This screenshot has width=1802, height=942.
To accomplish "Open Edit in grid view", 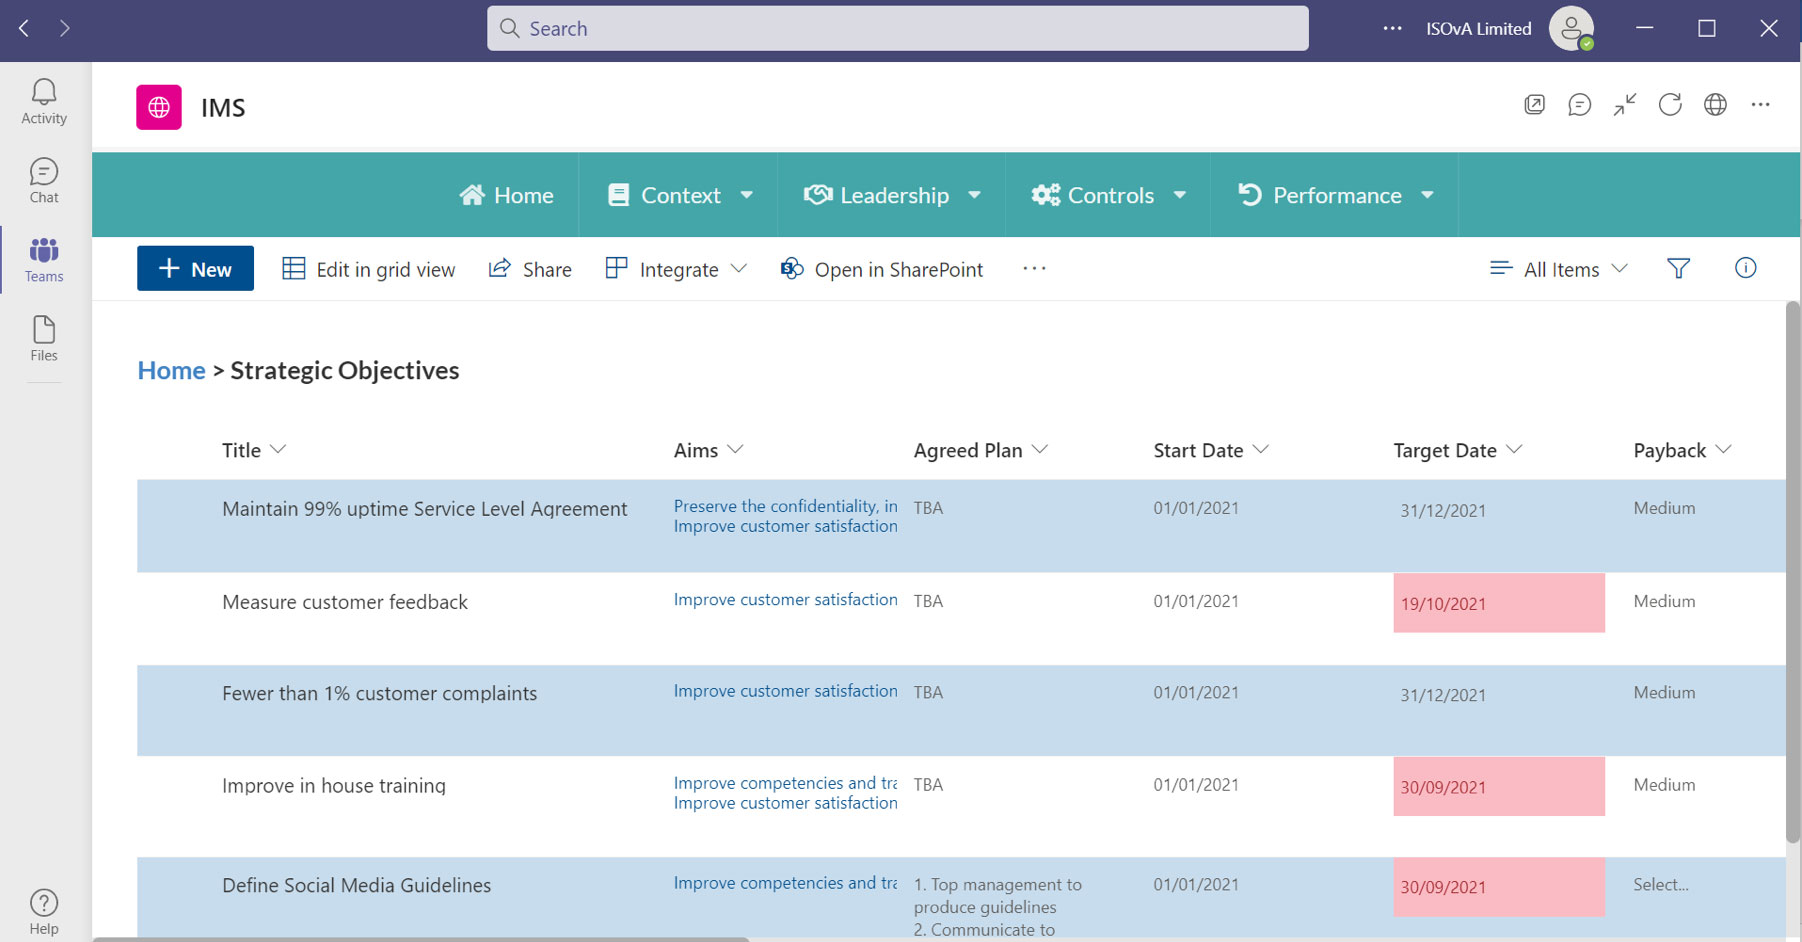I will [368, 268].
